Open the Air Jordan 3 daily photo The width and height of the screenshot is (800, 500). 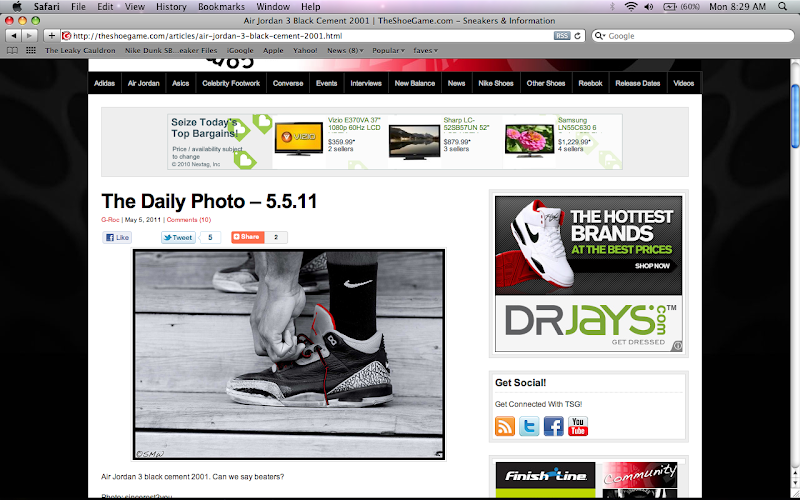(x=289, y=355)
